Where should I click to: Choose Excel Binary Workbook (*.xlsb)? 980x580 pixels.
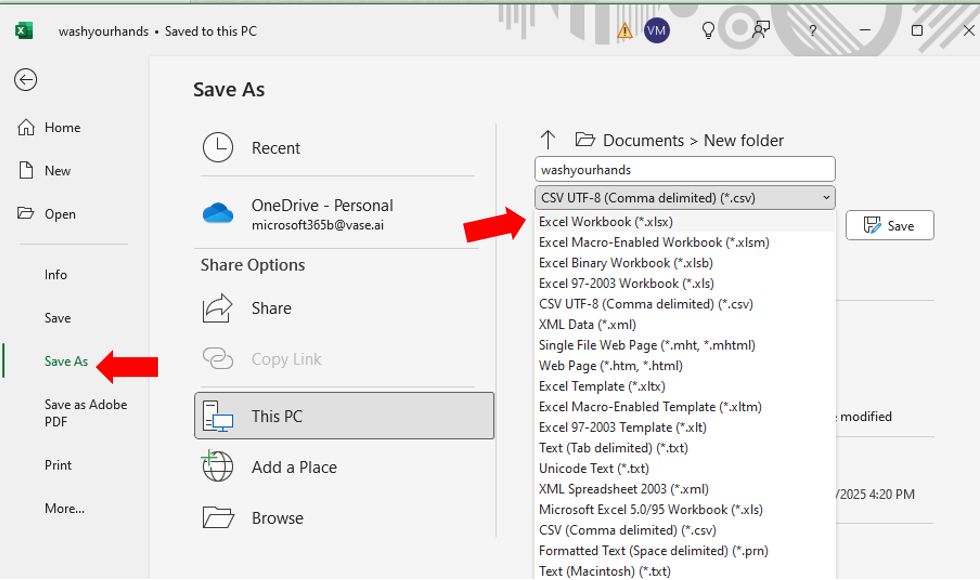pos(685,263)
